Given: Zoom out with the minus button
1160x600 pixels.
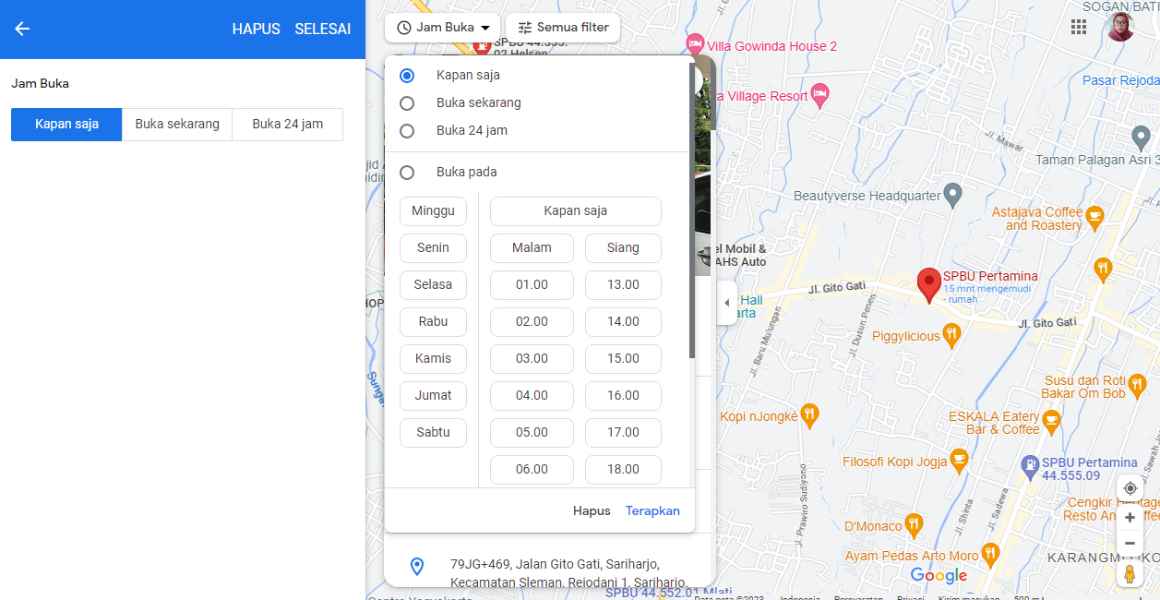Looking at the screenshot, I should [x=1130, y=545].
